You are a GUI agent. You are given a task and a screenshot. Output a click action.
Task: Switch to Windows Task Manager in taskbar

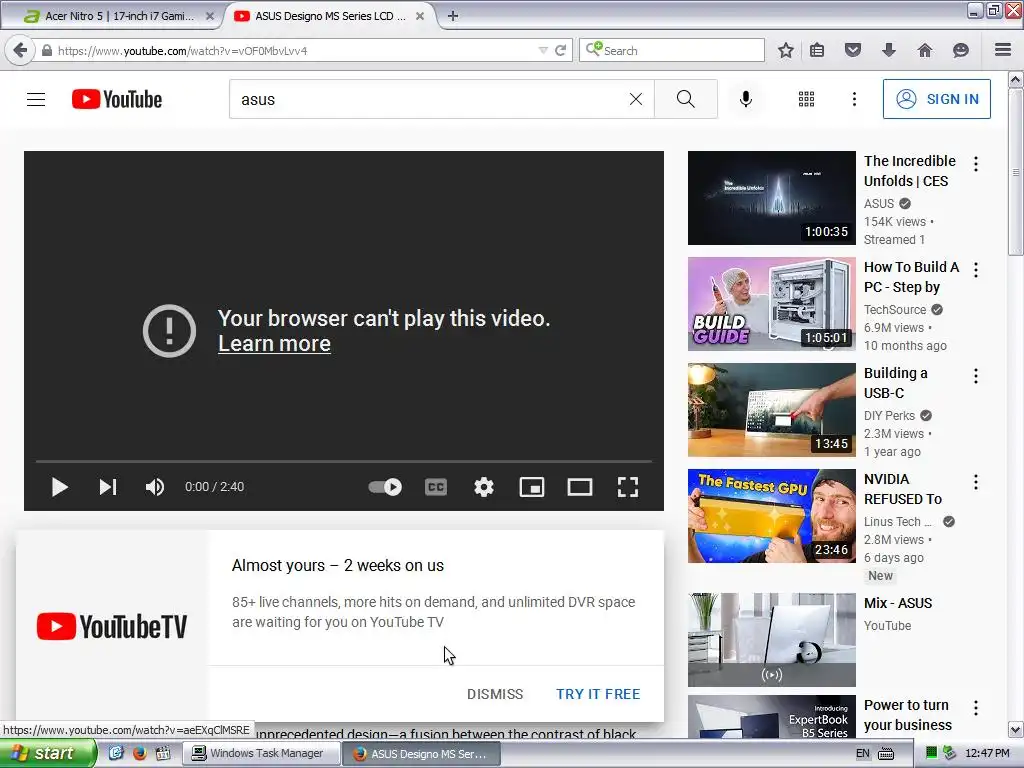(261, 754)
